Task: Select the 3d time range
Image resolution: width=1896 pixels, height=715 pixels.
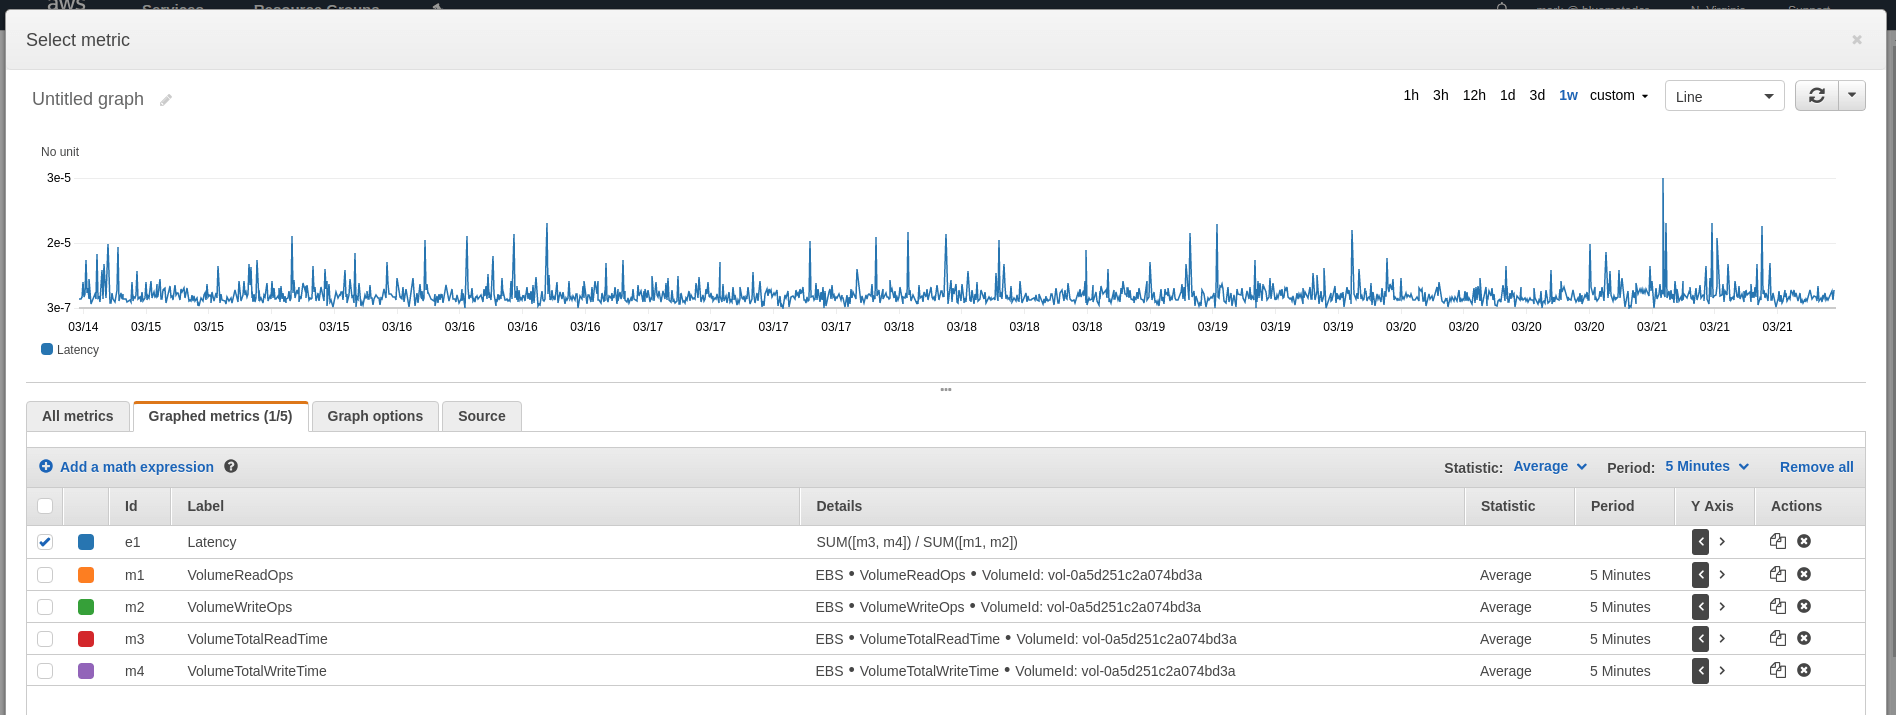Action: pyautogui.click(x=1537, y=96)
